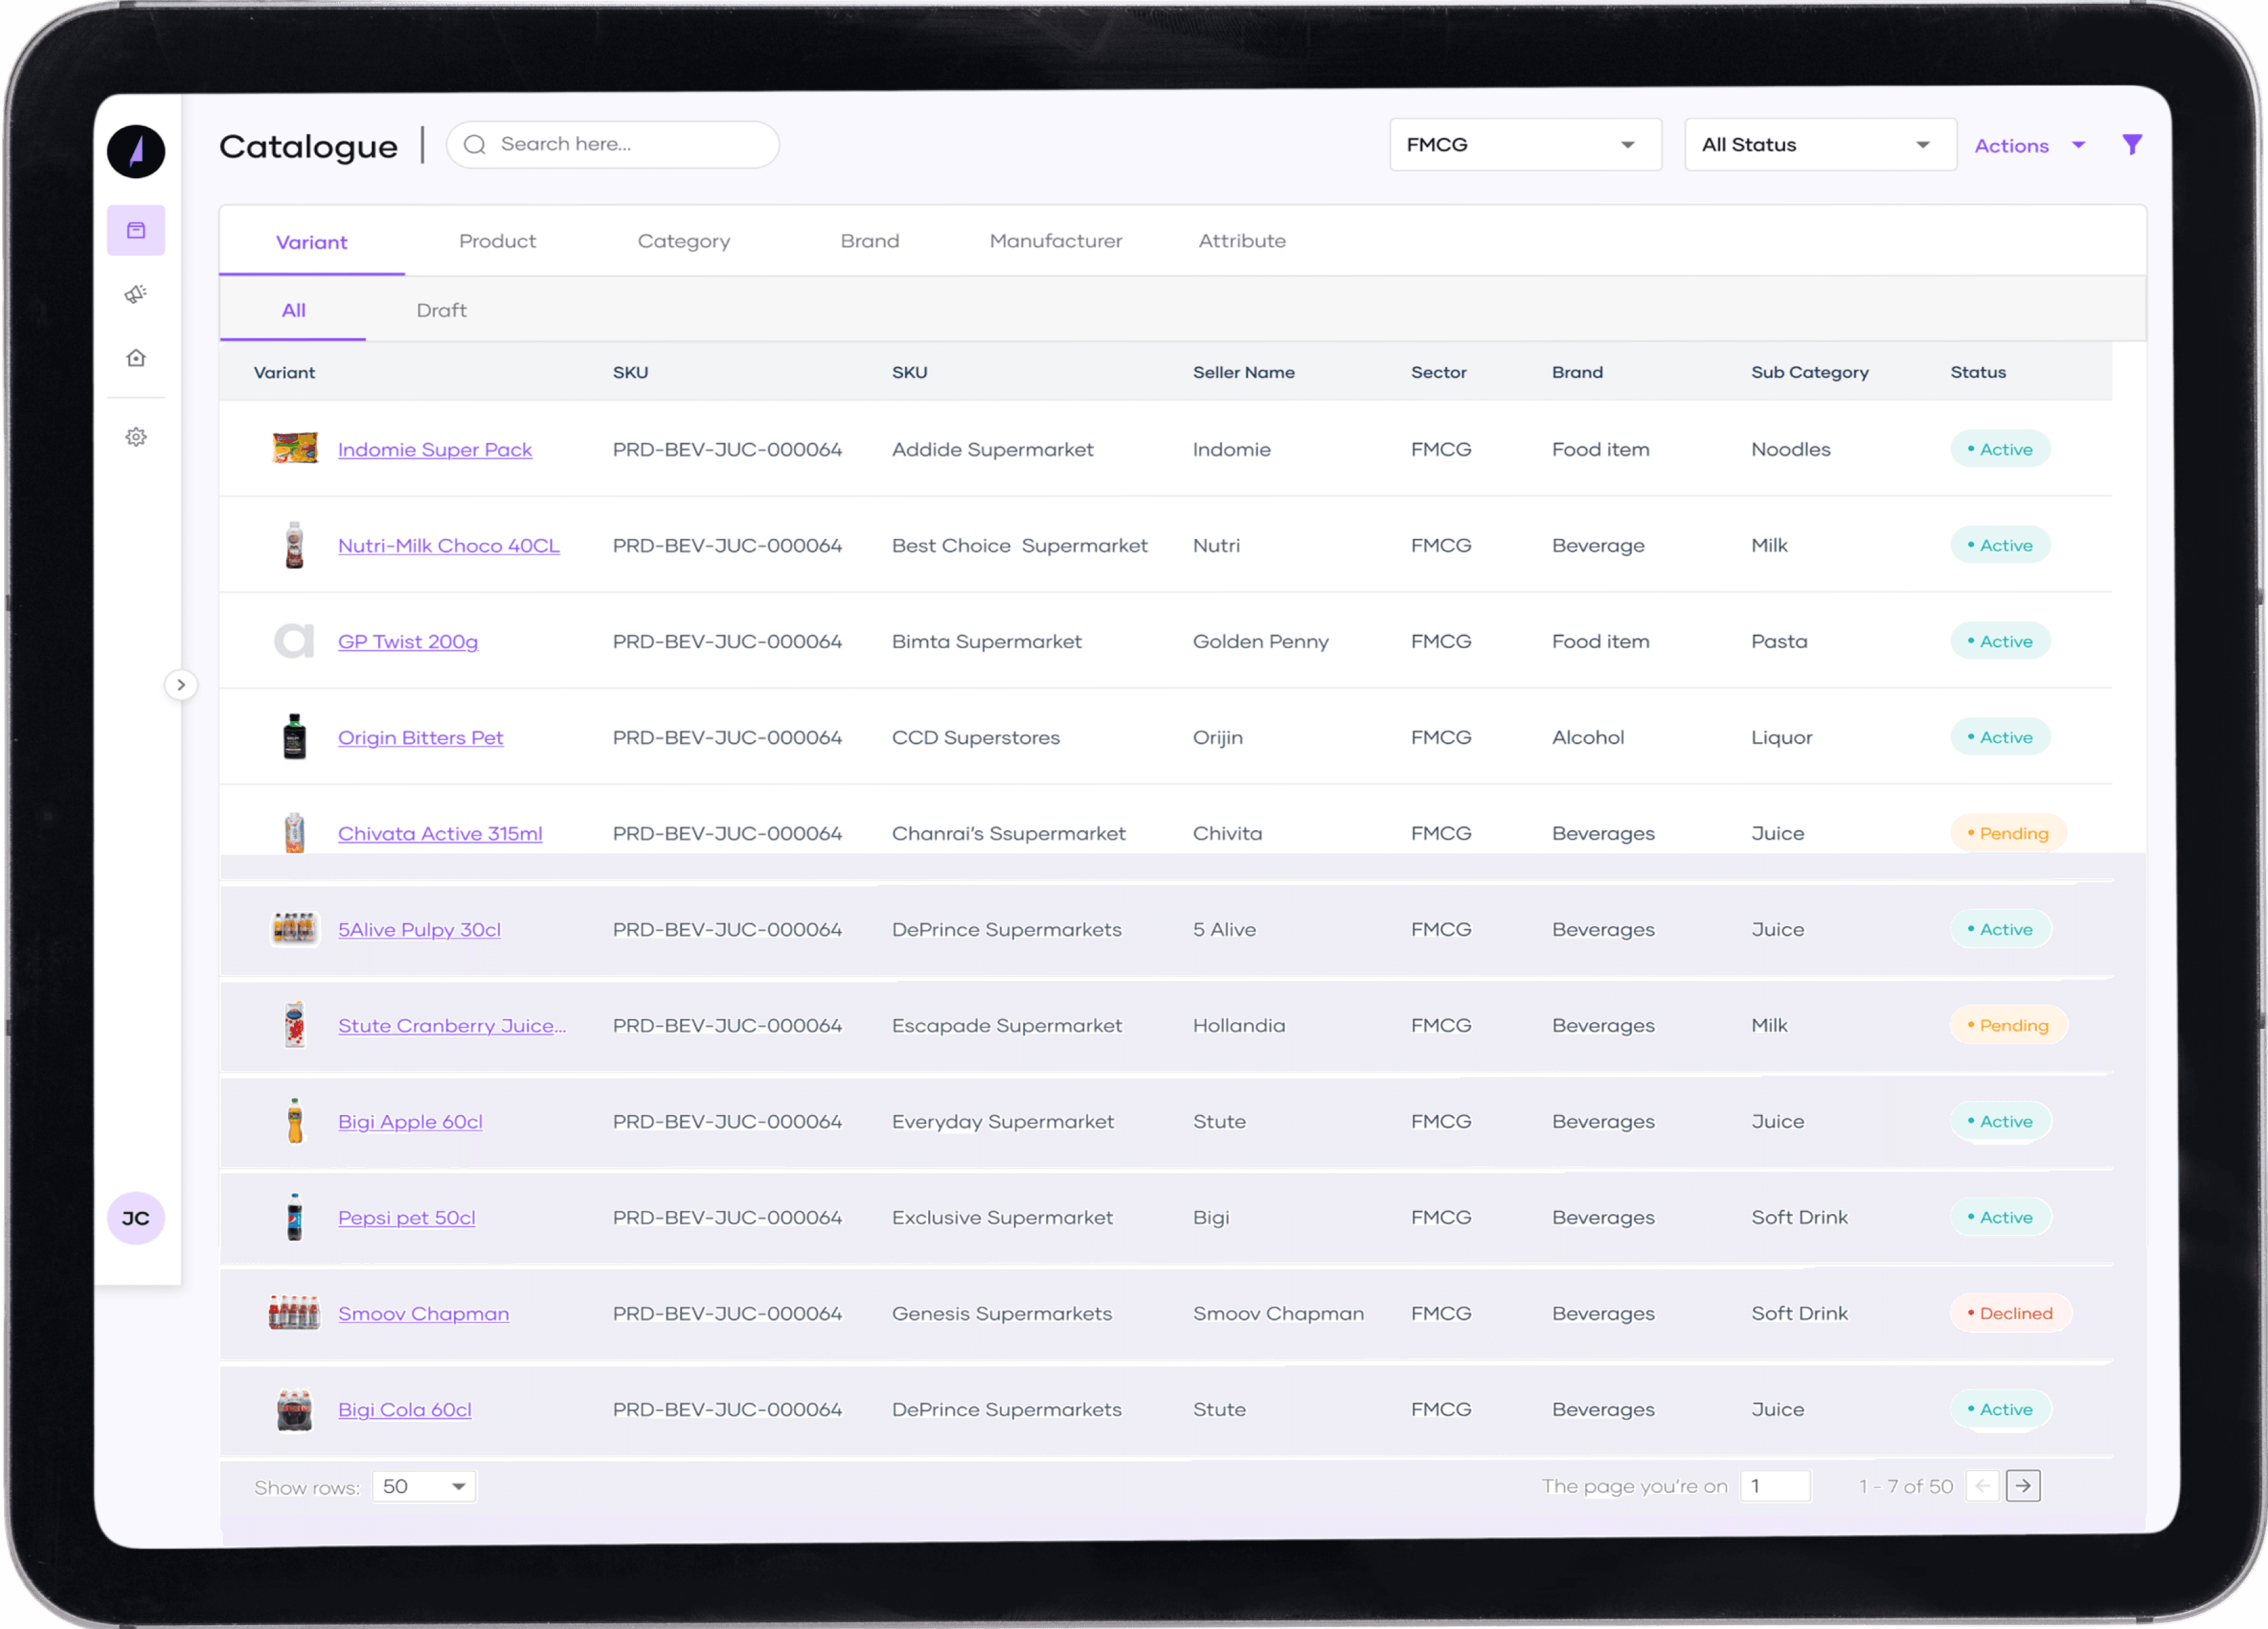Open the FMCG sector dropdown
This screenshot has width=2268, height=1629.
[x=1524, y=145]
